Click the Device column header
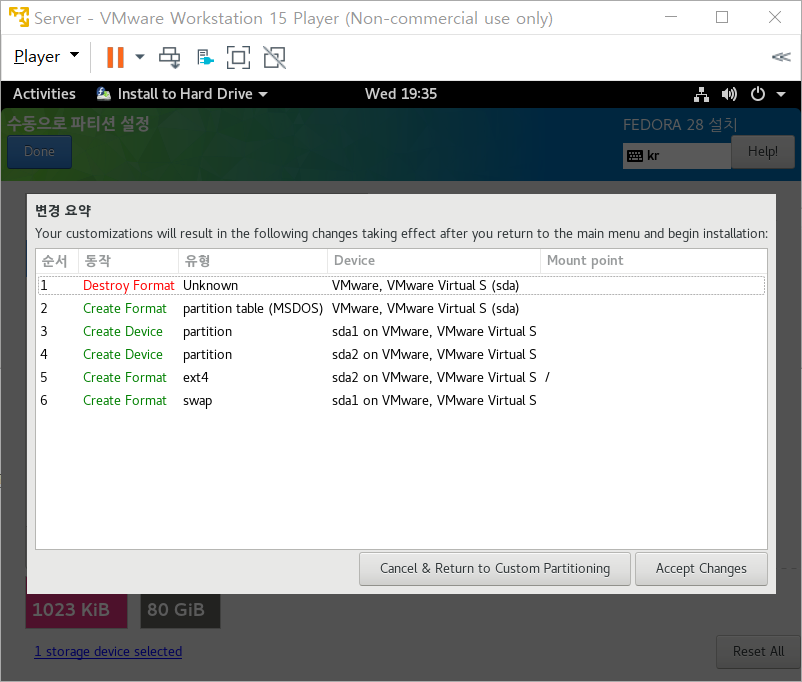 pyautogui.click(x=434, y=261)
